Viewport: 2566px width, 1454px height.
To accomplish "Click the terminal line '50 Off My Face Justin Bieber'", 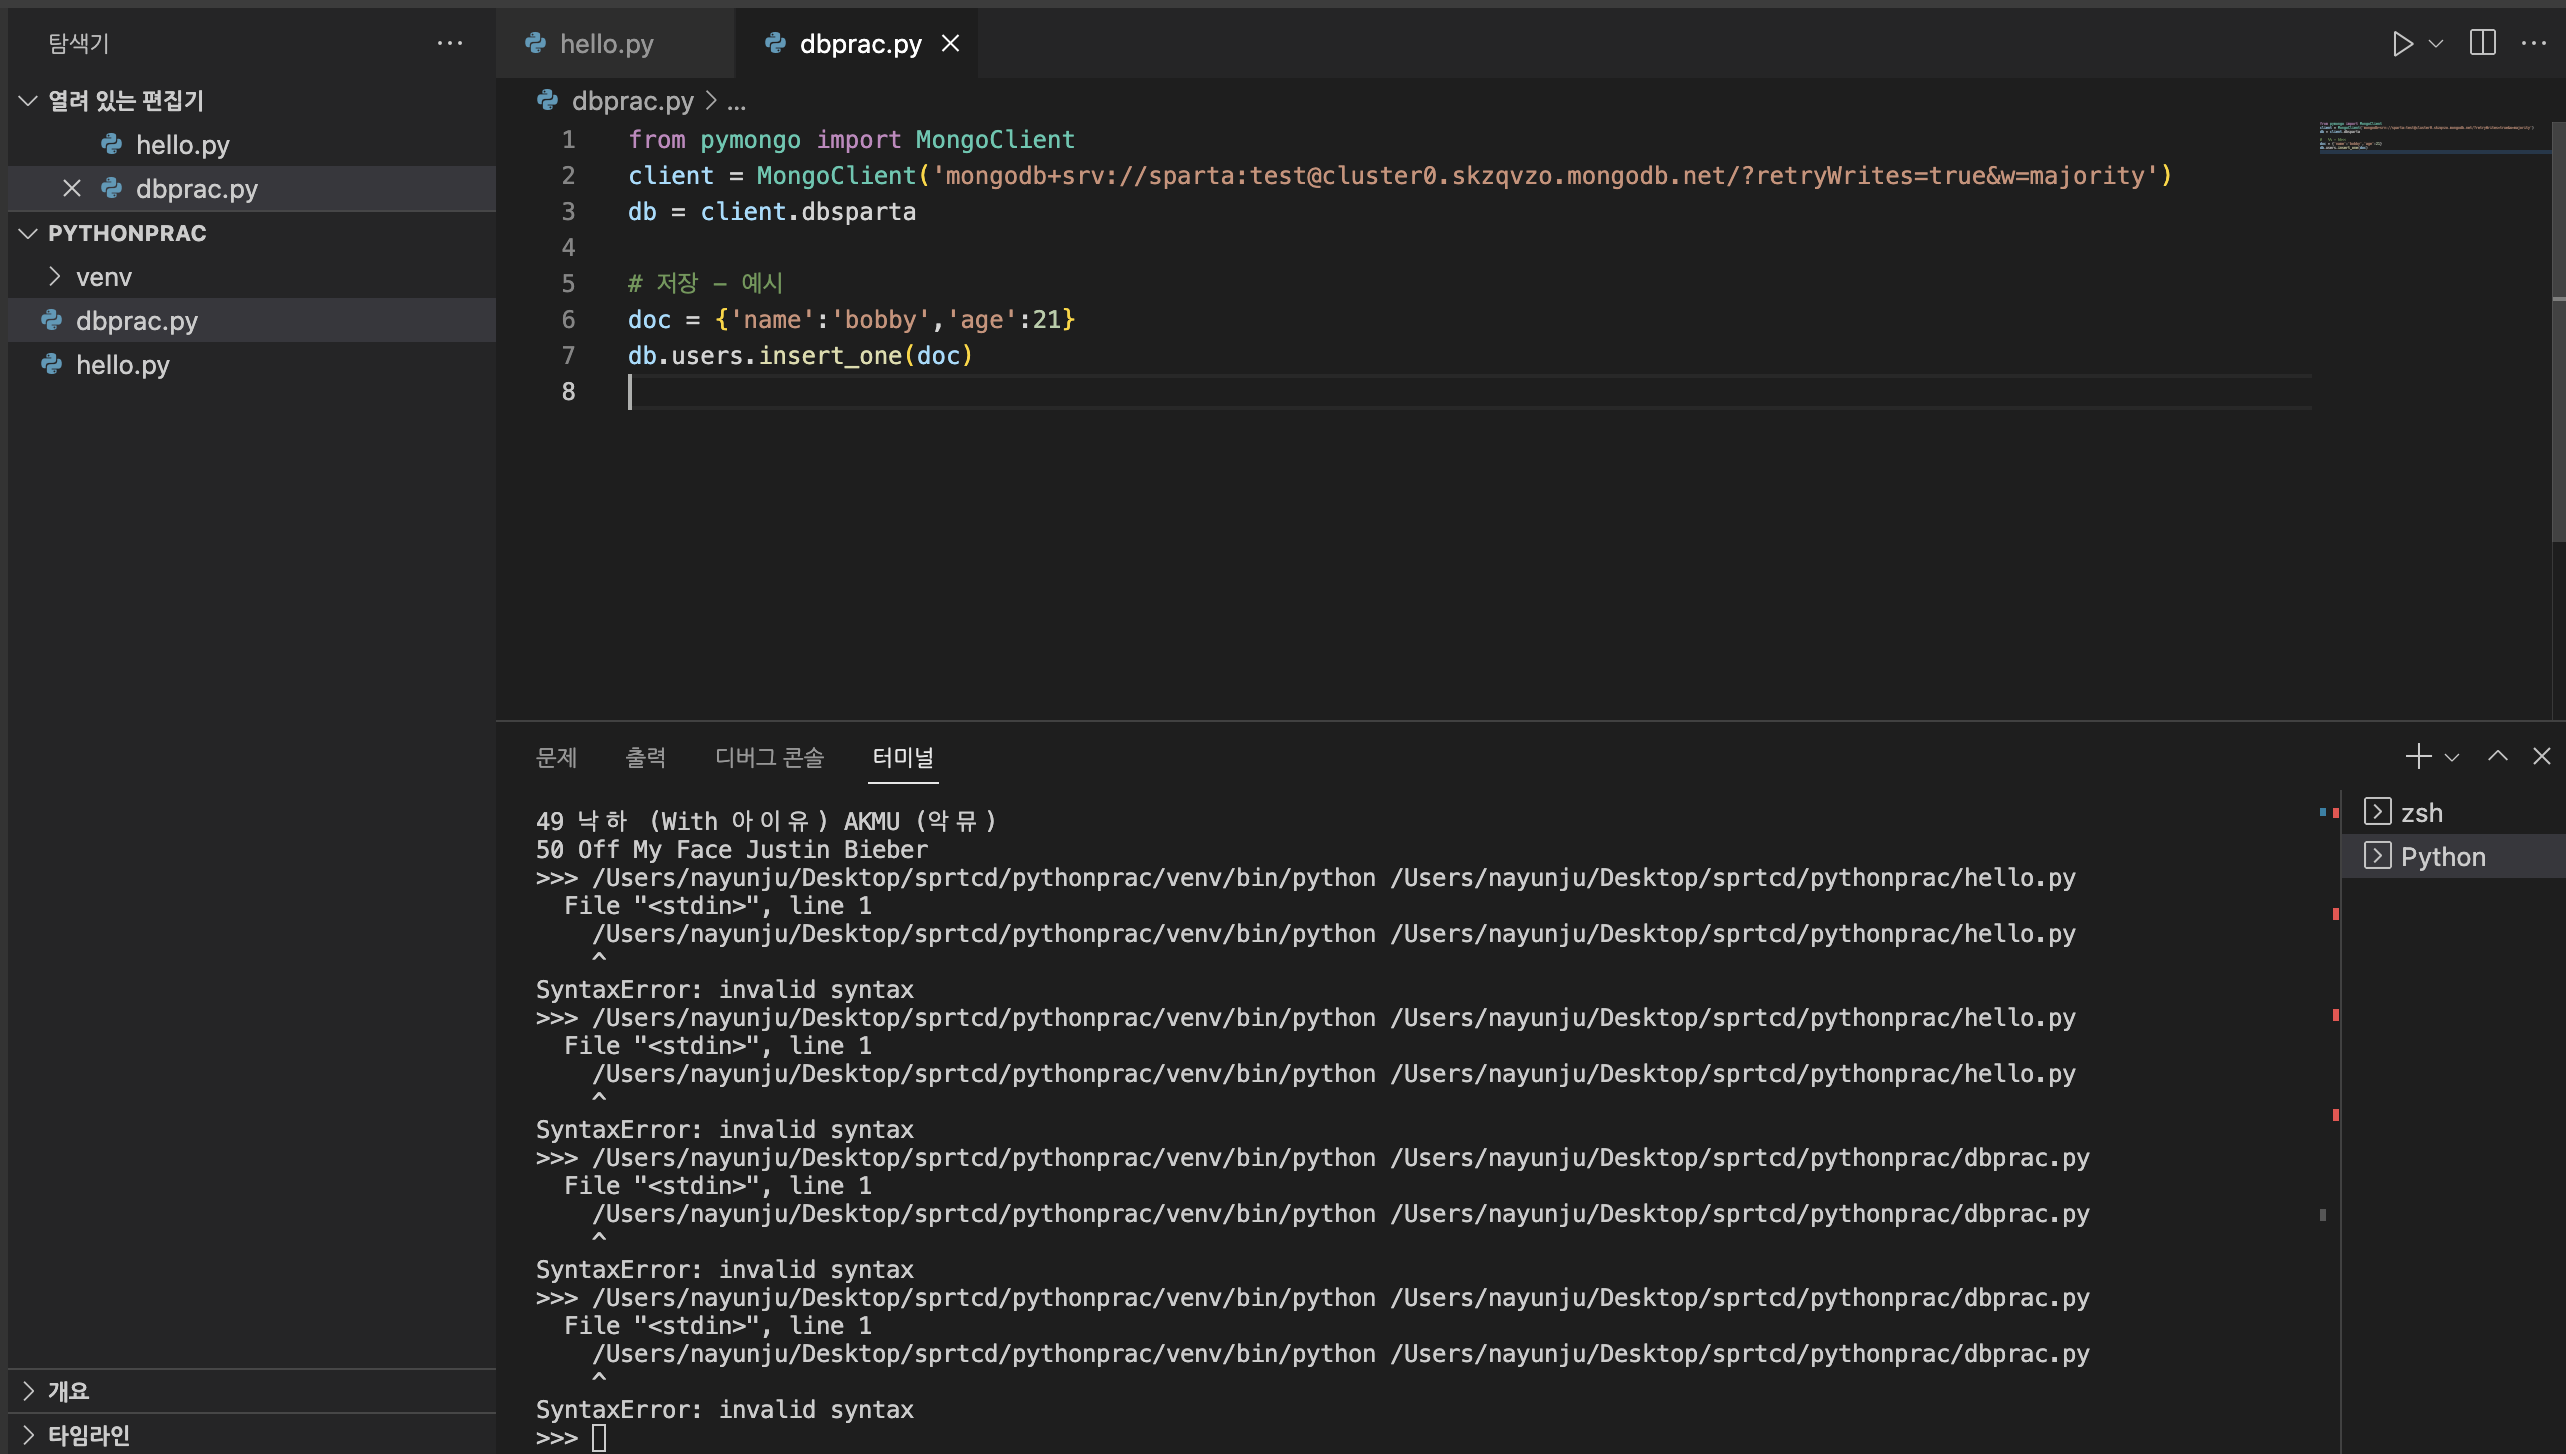I will click(x=732, y=850).
